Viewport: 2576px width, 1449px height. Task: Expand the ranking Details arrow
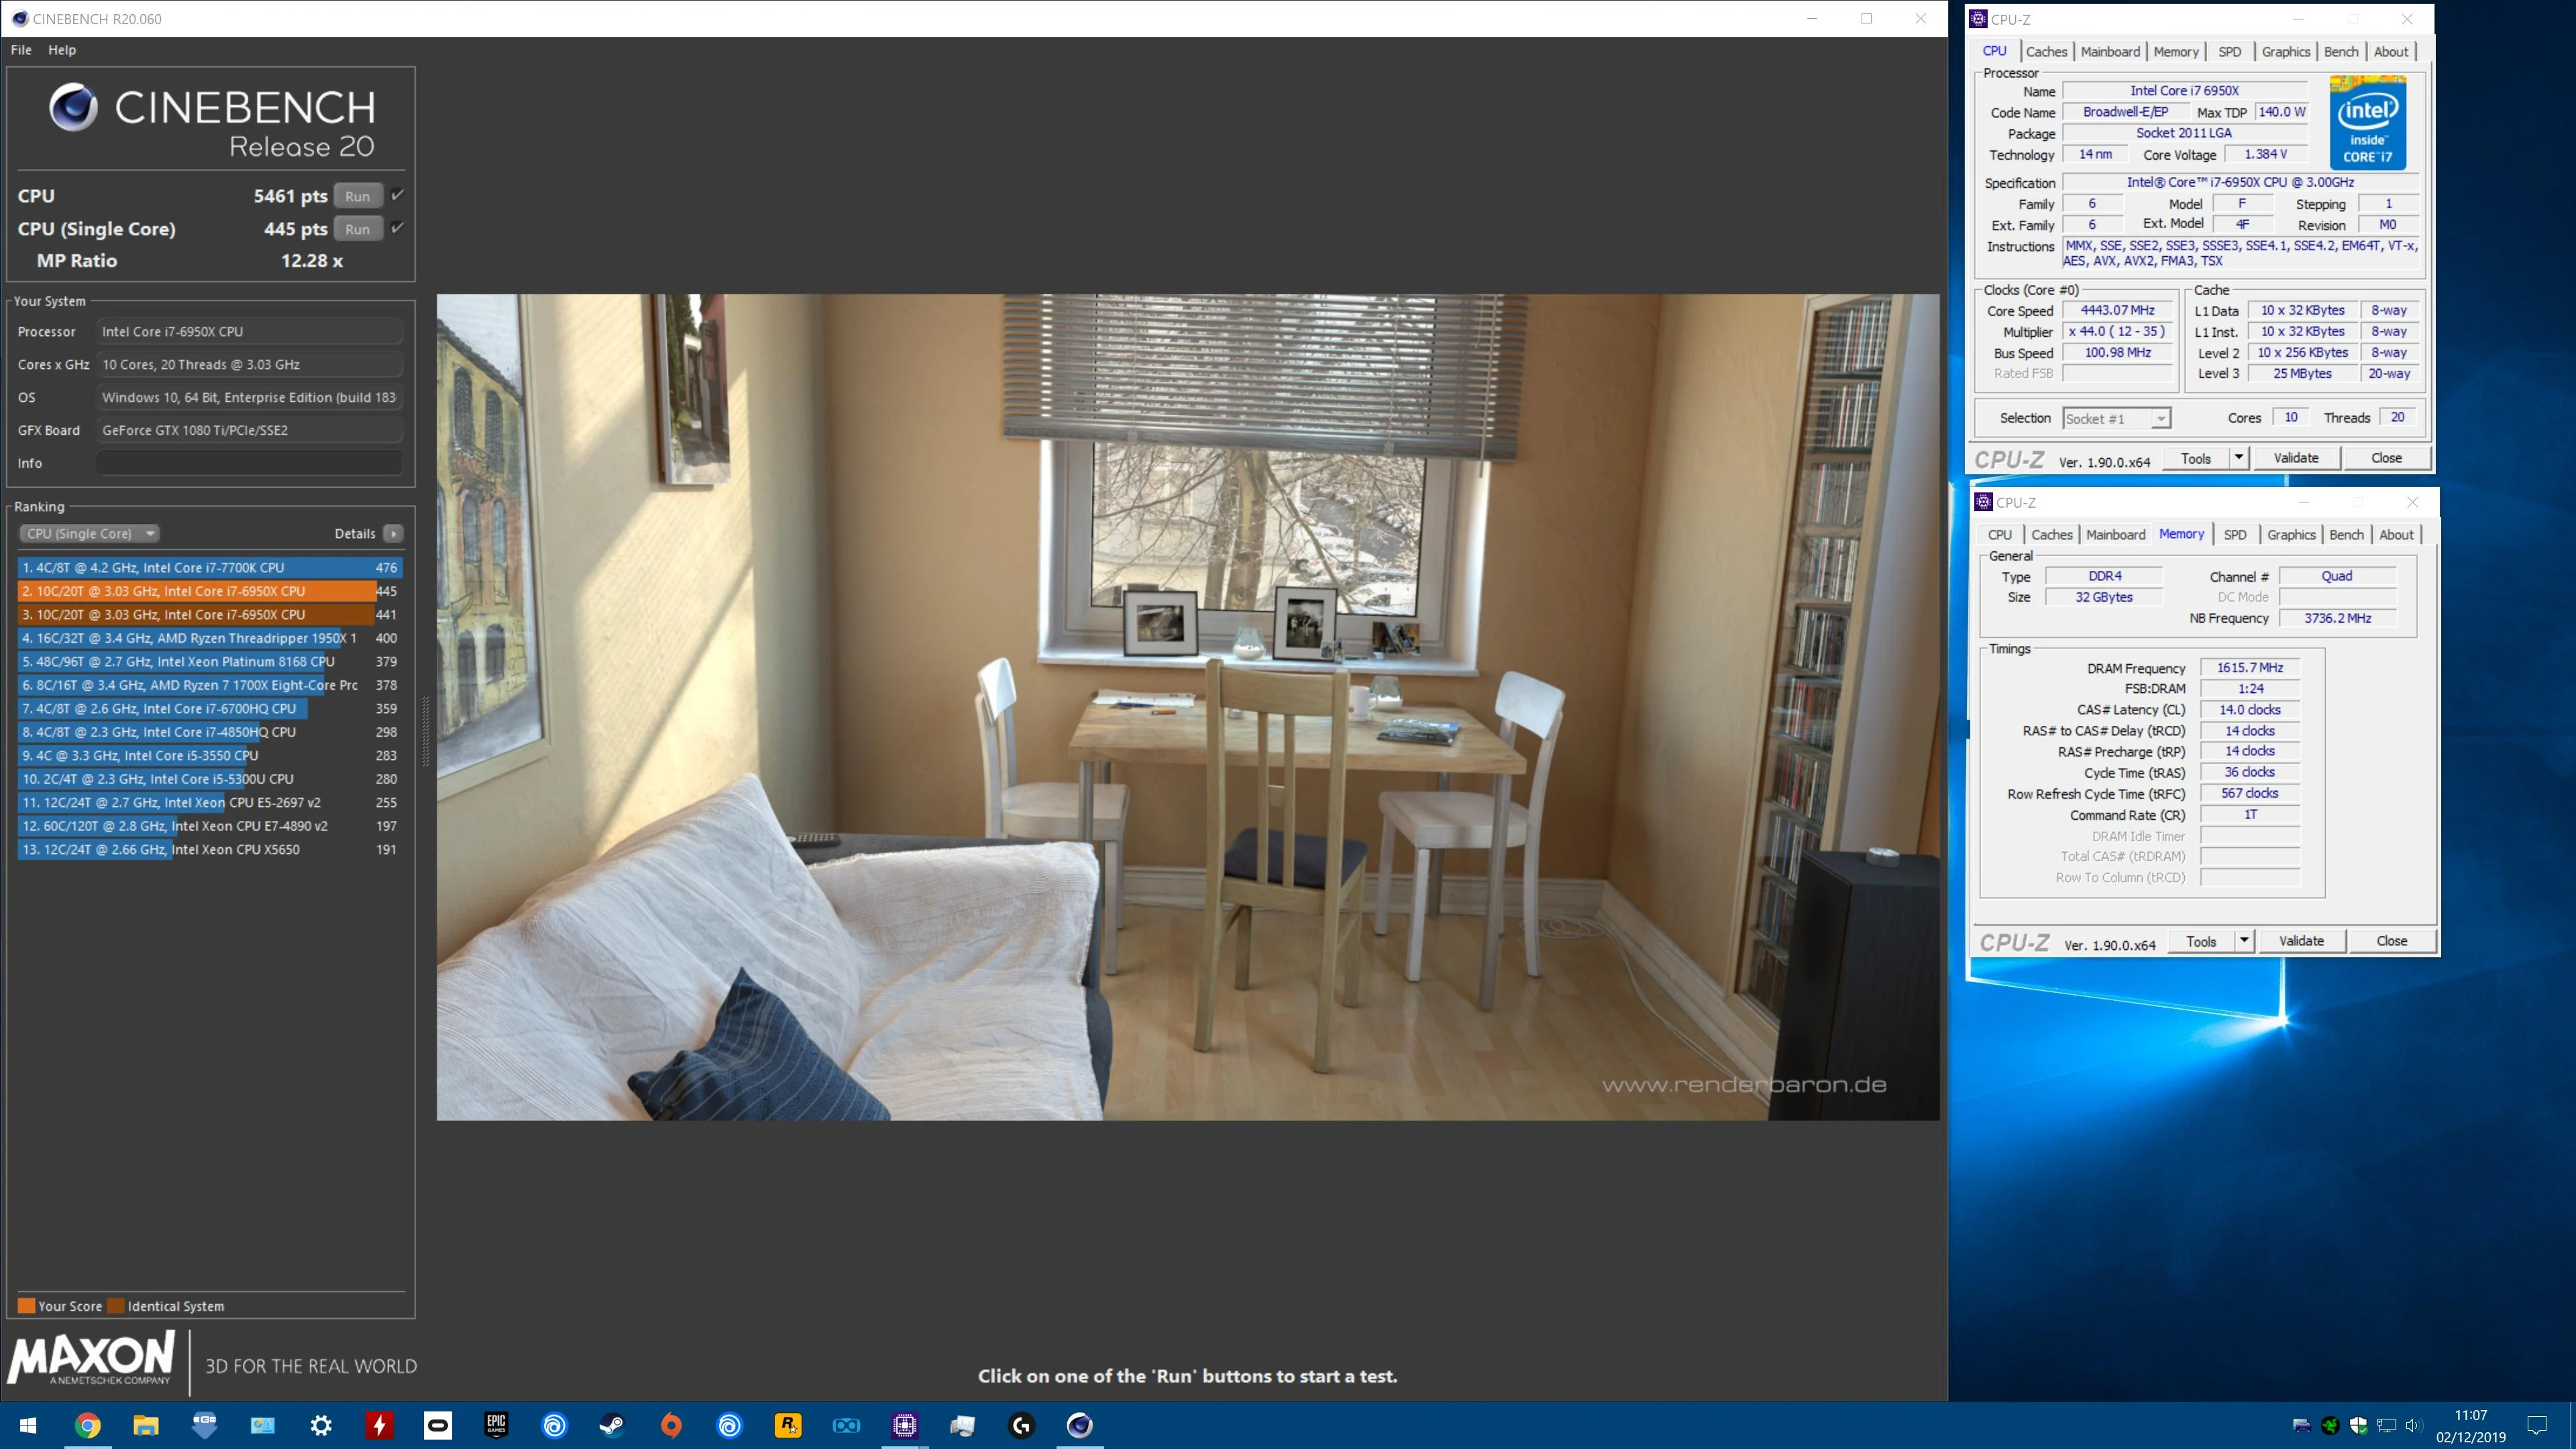[x=394, y=533]
